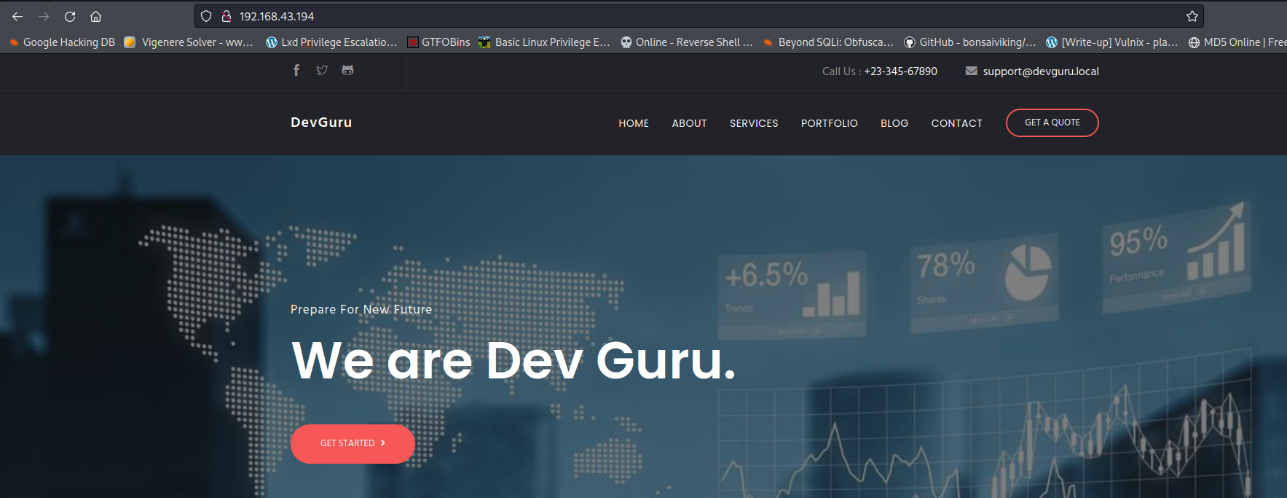1287x498 pixels.
Task: Navigate to the ABOUT menu item
Action: (x=689, y=123)
